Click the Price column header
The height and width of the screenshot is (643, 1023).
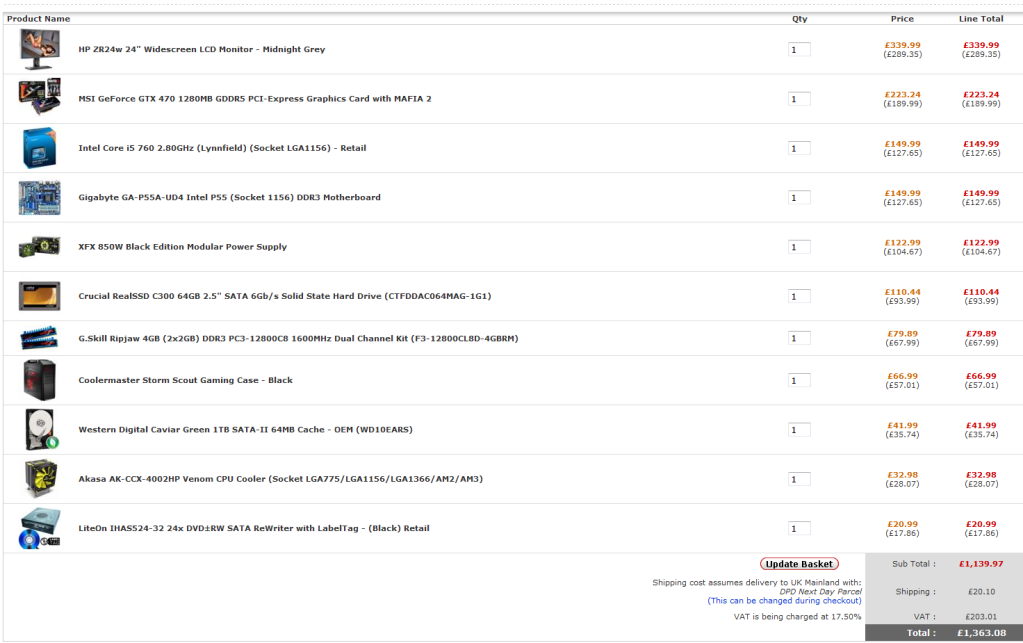tap(902, 19)
